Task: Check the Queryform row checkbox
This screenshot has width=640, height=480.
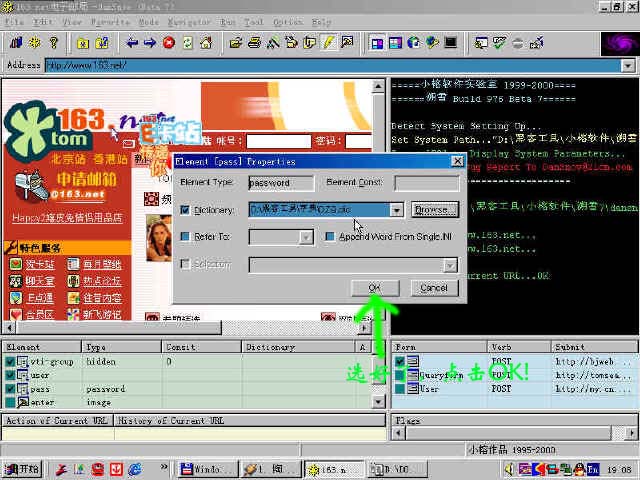Action: (x=400, y=375)
